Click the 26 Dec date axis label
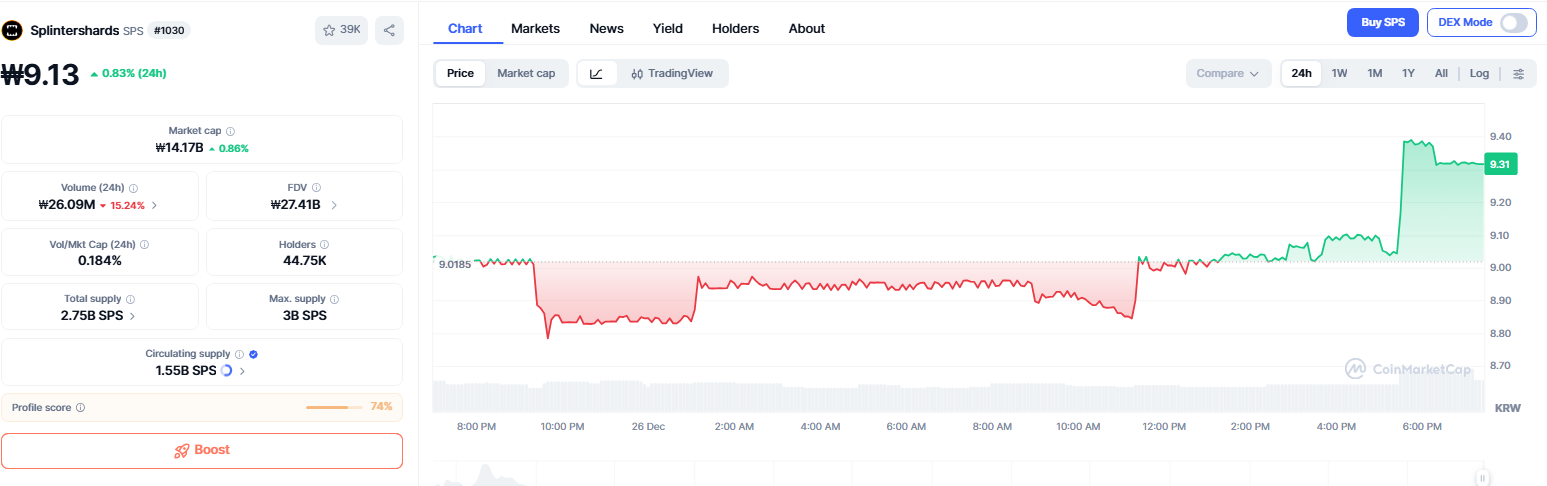Screen dimensions: 1547x486 click(x=648, y=426)
